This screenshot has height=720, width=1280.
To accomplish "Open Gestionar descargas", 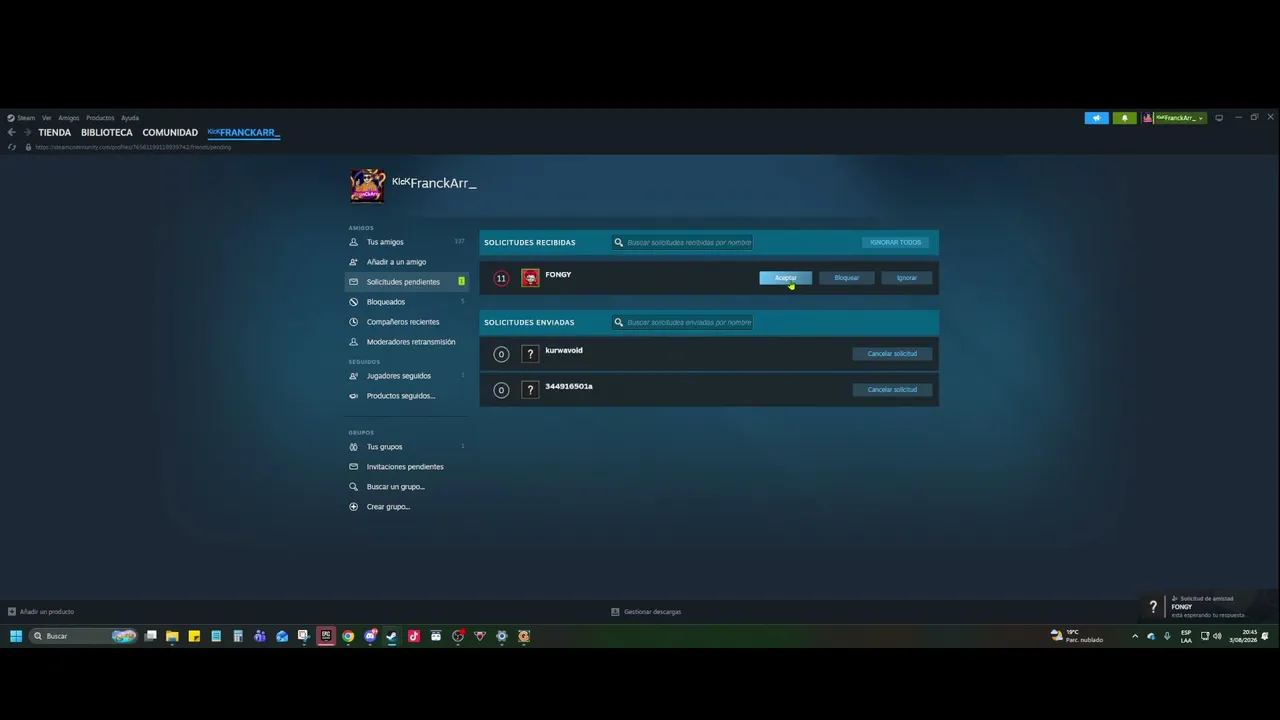I will (646, 612).
